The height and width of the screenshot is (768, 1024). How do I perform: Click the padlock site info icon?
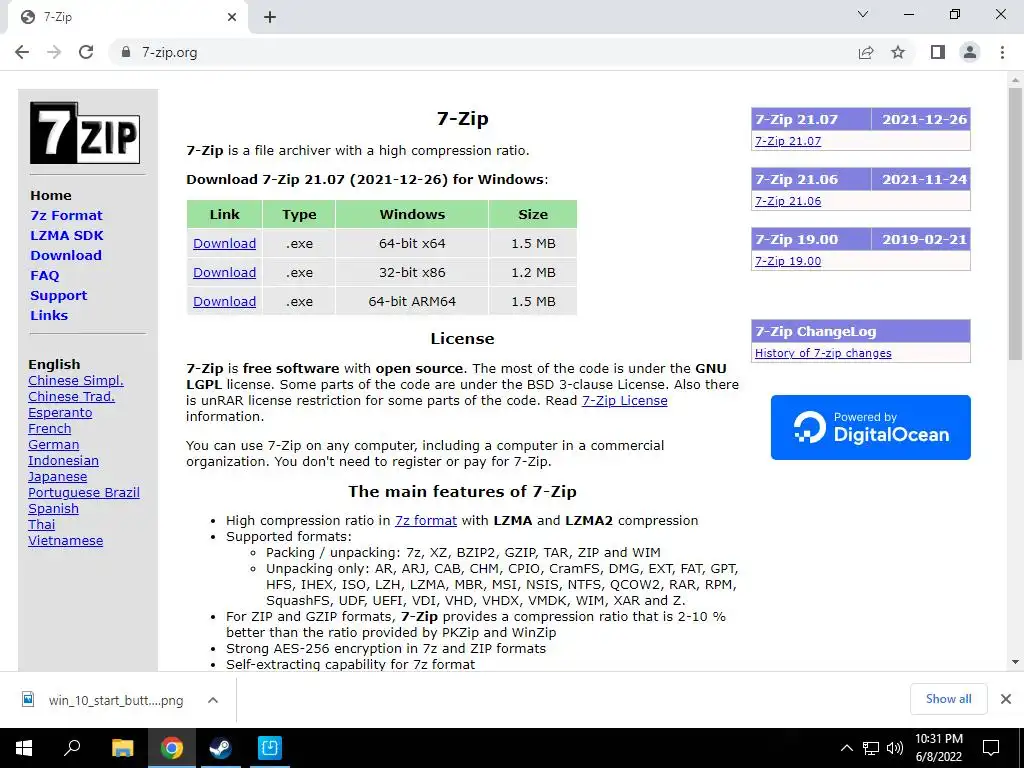(x=126, y=52)
